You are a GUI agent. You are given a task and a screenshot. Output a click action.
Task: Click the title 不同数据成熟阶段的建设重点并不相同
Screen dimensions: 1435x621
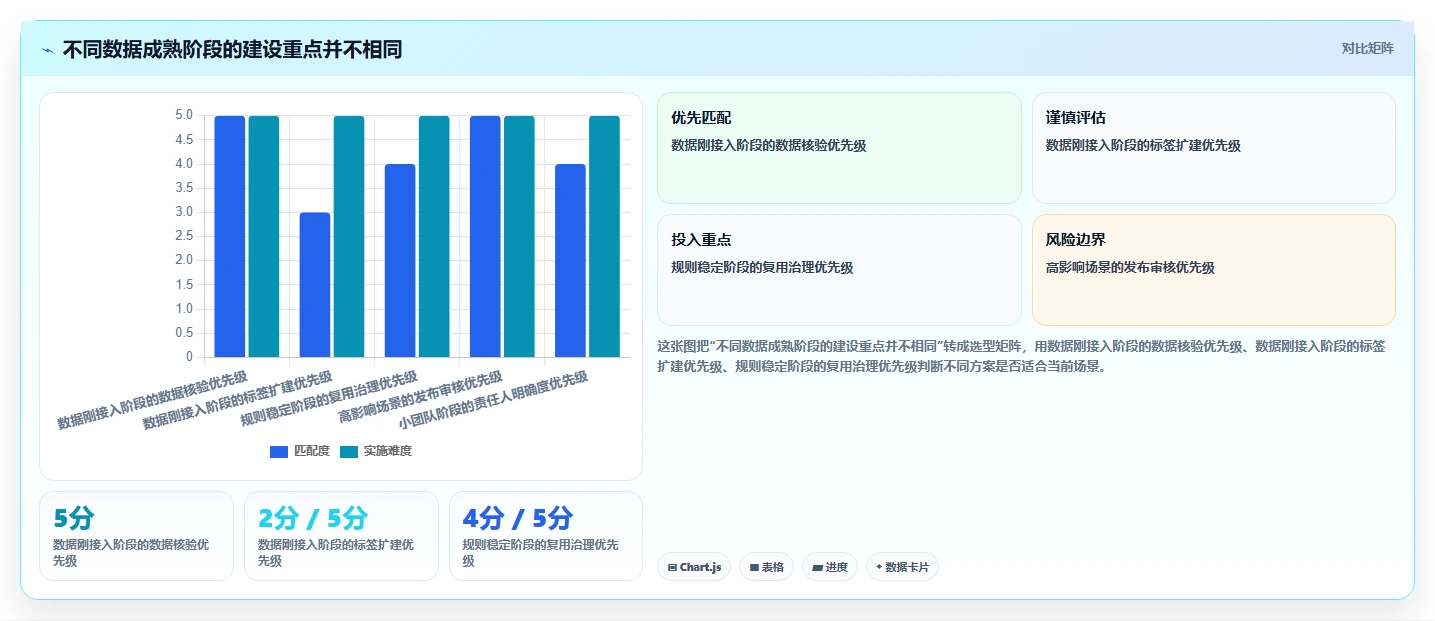pos(232,49)
